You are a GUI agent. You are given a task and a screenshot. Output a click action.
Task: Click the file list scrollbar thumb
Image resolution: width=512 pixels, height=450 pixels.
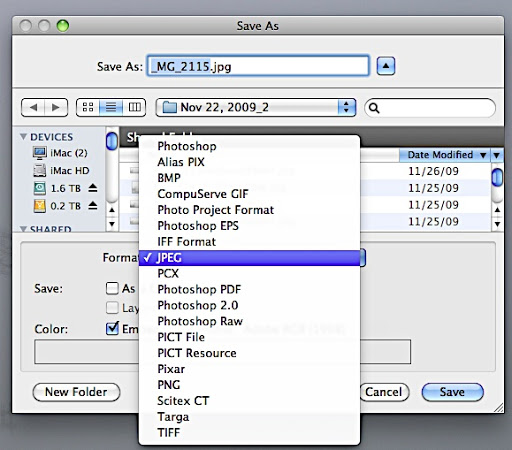click(497, 177)
